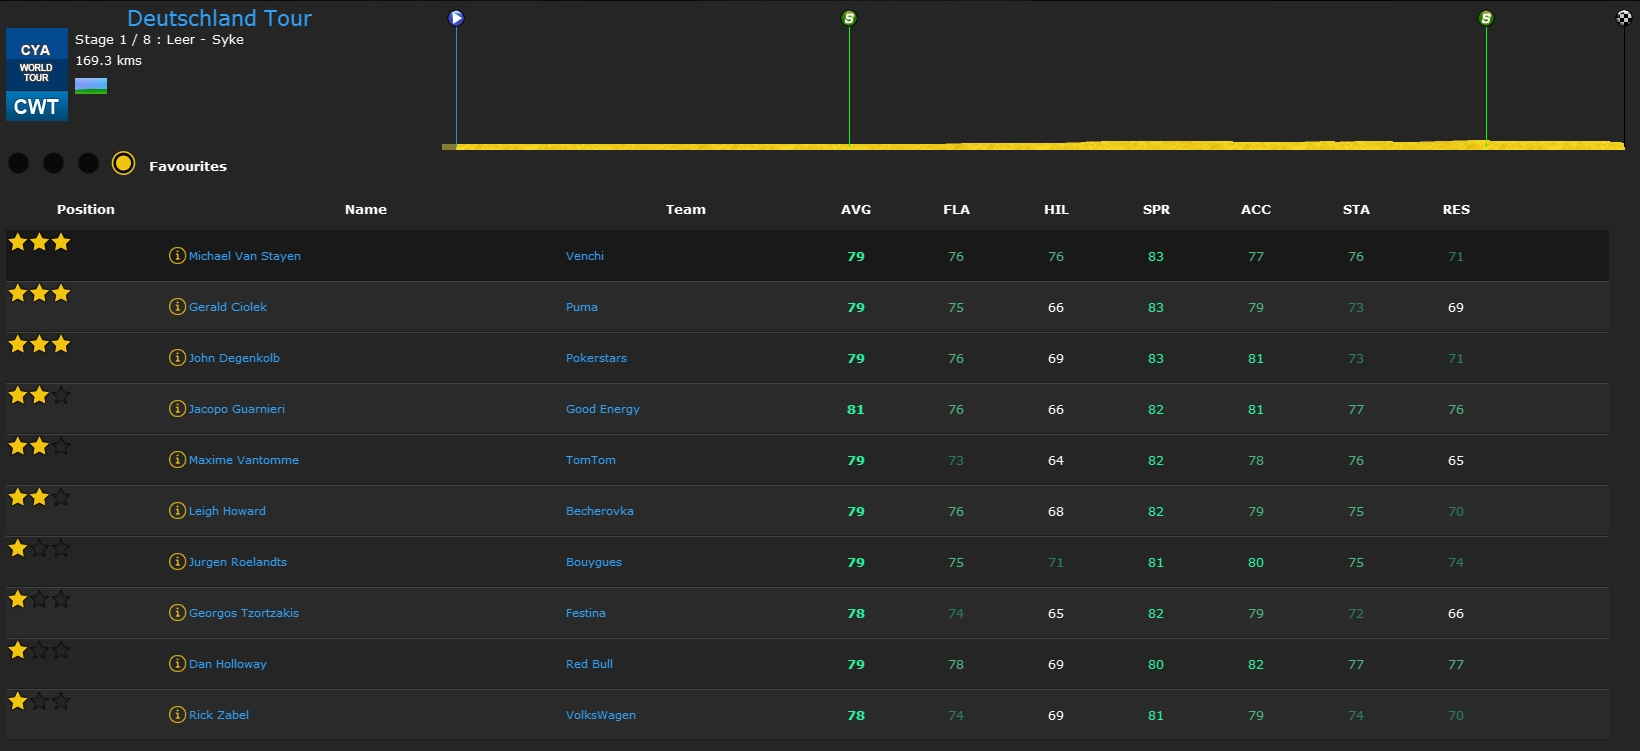Image resolution: width=1640 pixels, height=751 pixels.
Task: Click the first green sprint marker
Action: tap(849, 18)
